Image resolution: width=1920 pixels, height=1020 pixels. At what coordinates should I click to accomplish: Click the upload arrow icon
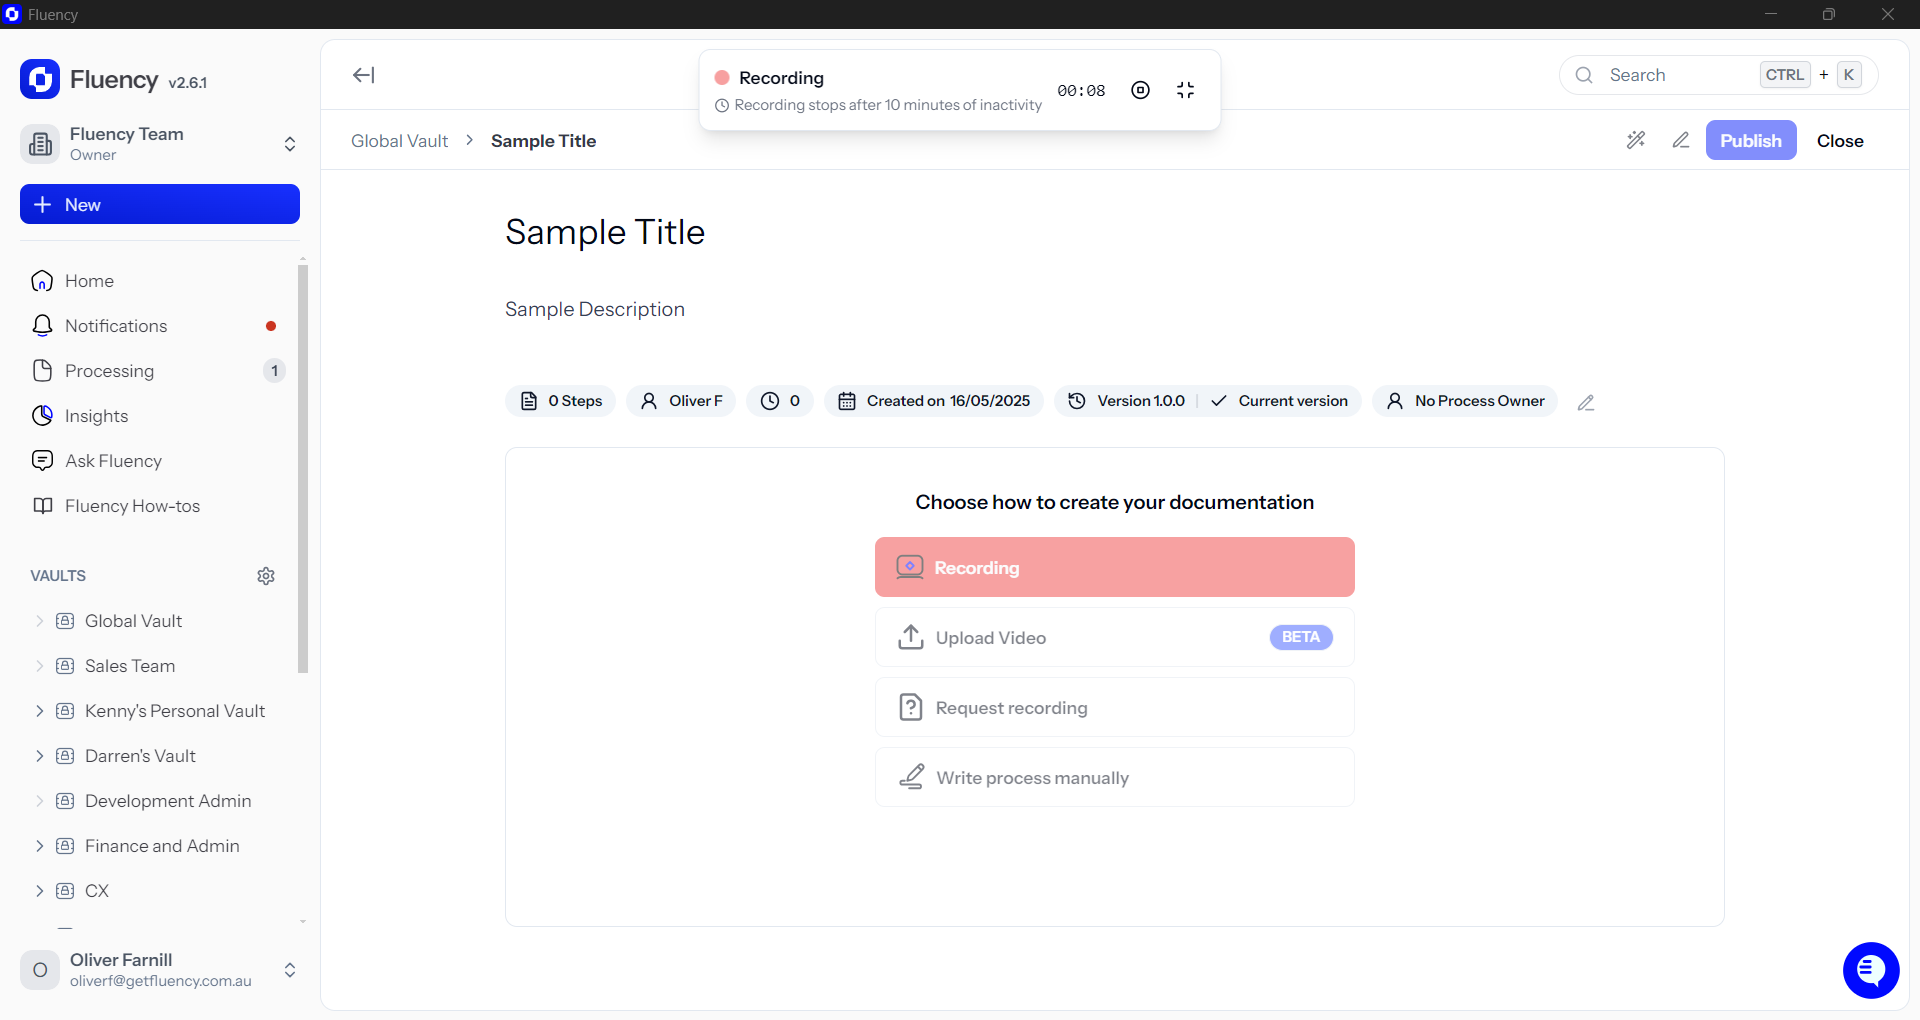pos(911,637)
